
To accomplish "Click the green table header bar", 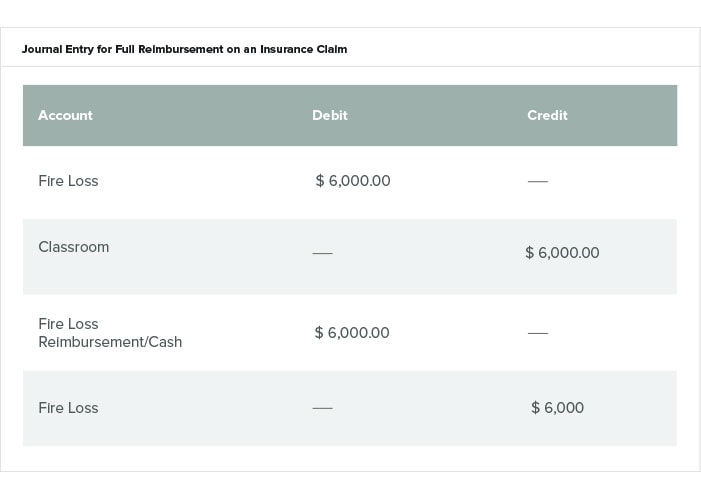I will (x=350, y=115).
